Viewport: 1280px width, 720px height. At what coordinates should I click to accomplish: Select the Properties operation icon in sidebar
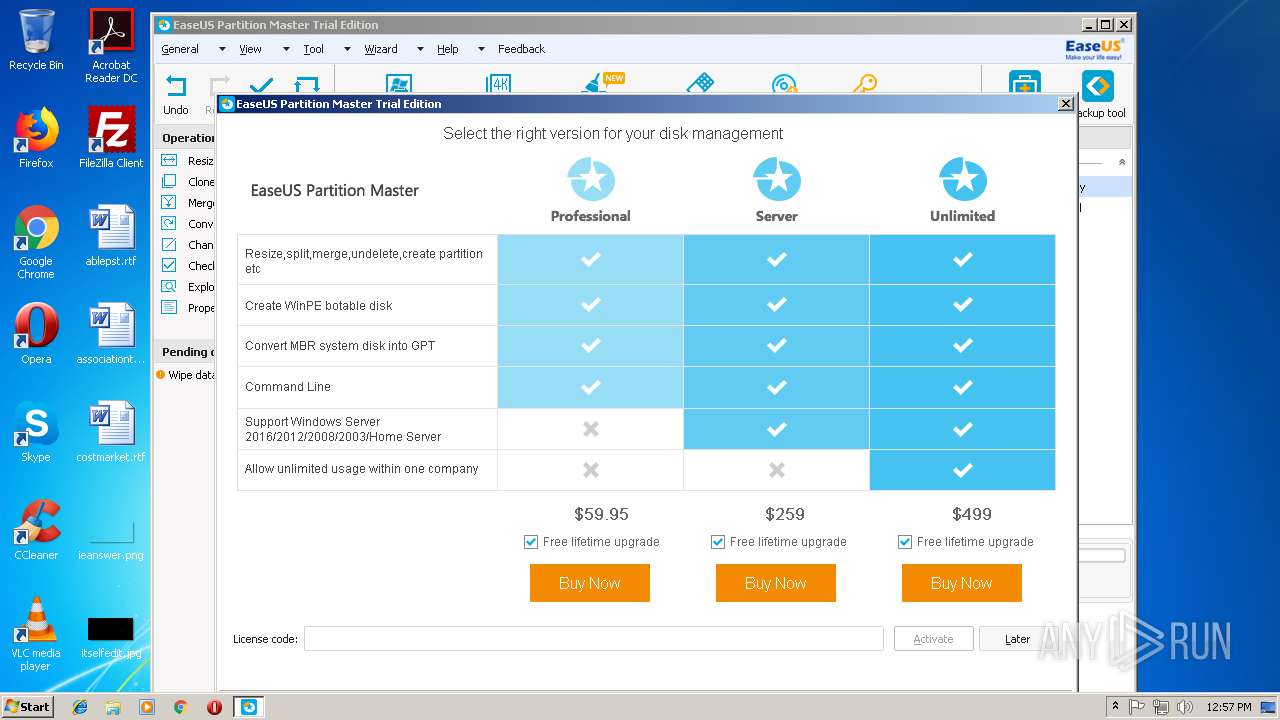pyautogui.click(x=169, y=308)
